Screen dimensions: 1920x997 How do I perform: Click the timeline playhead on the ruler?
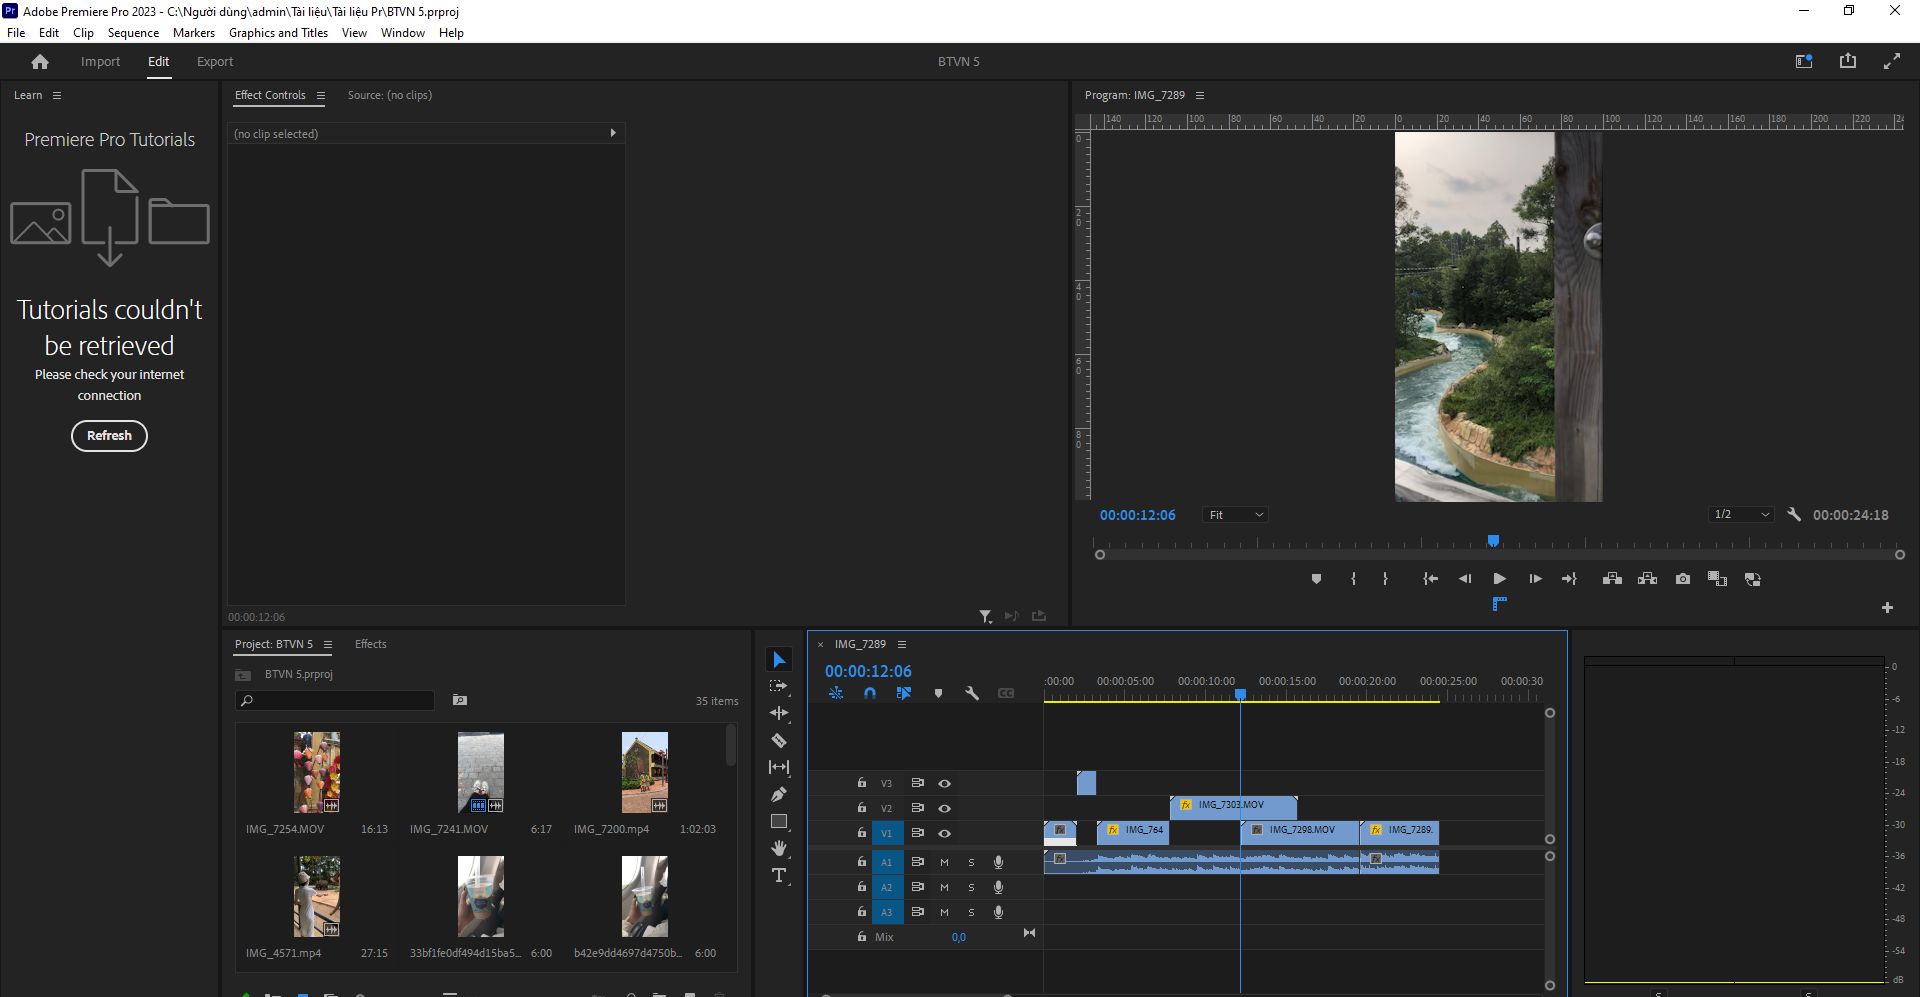[x=1240, y=694]
